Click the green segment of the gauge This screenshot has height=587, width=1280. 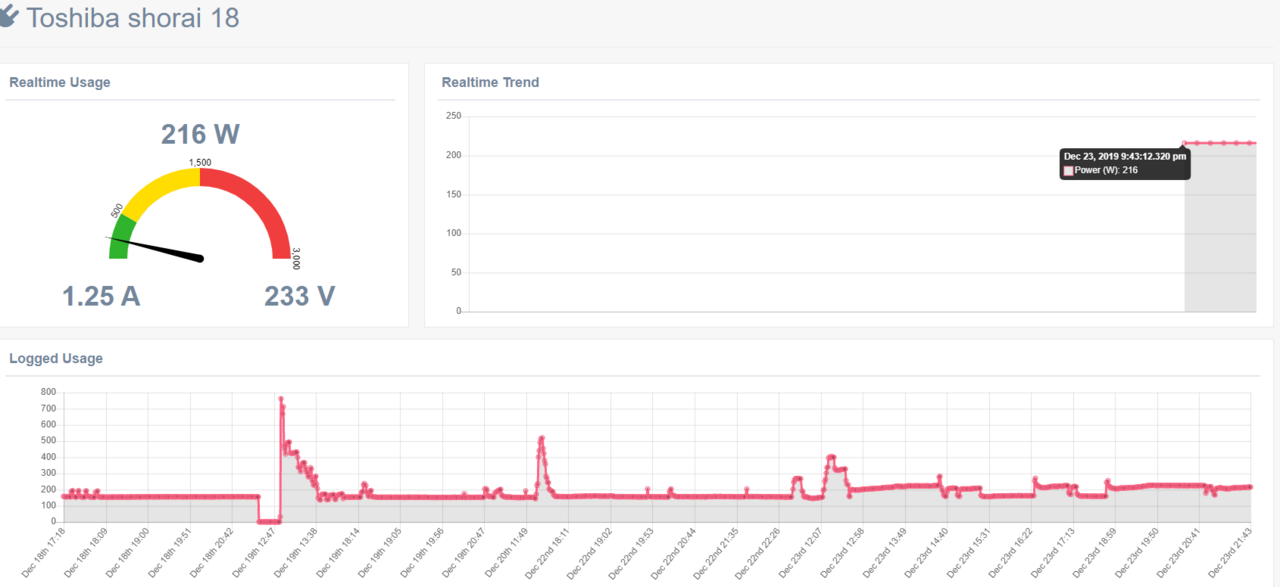(x=121, y=238)
